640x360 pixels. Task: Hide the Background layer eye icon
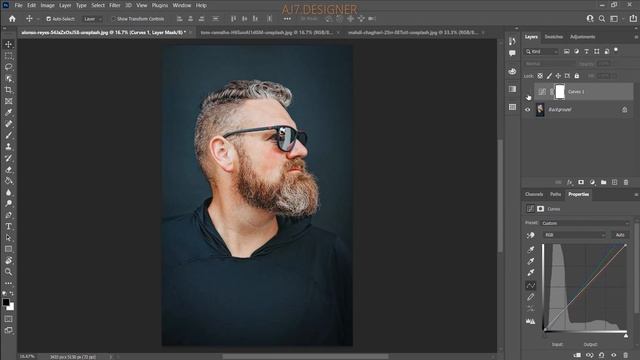coord(528,110)
